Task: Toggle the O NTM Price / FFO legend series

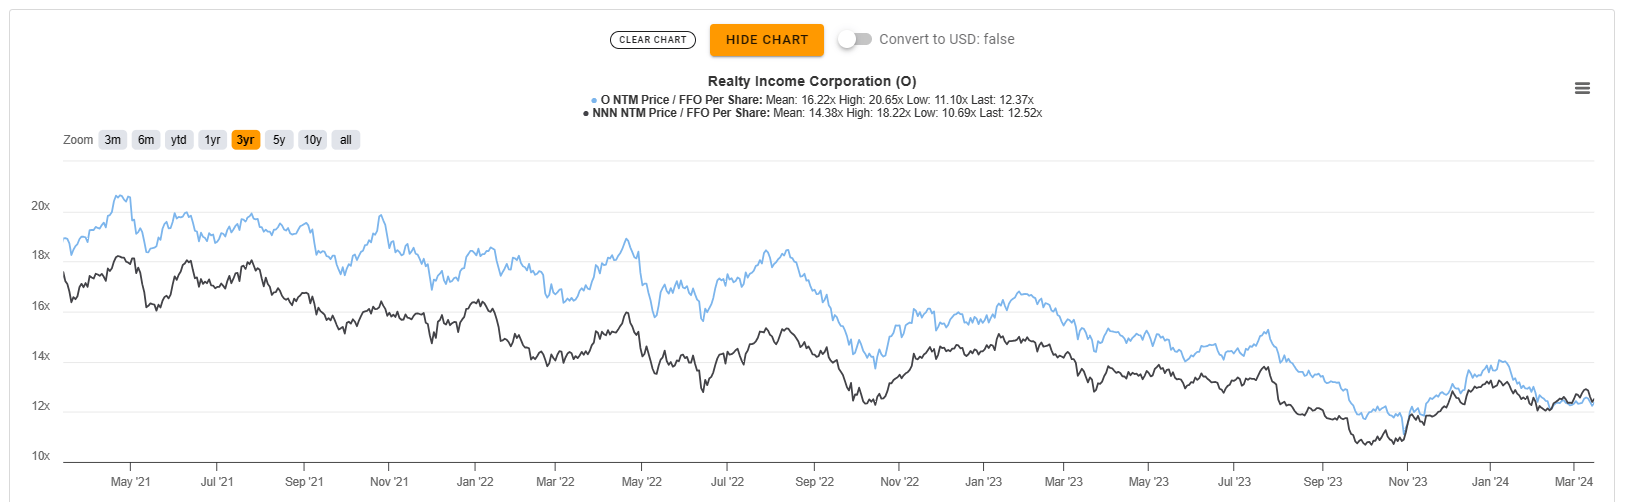Action: (x=813, y=100)
